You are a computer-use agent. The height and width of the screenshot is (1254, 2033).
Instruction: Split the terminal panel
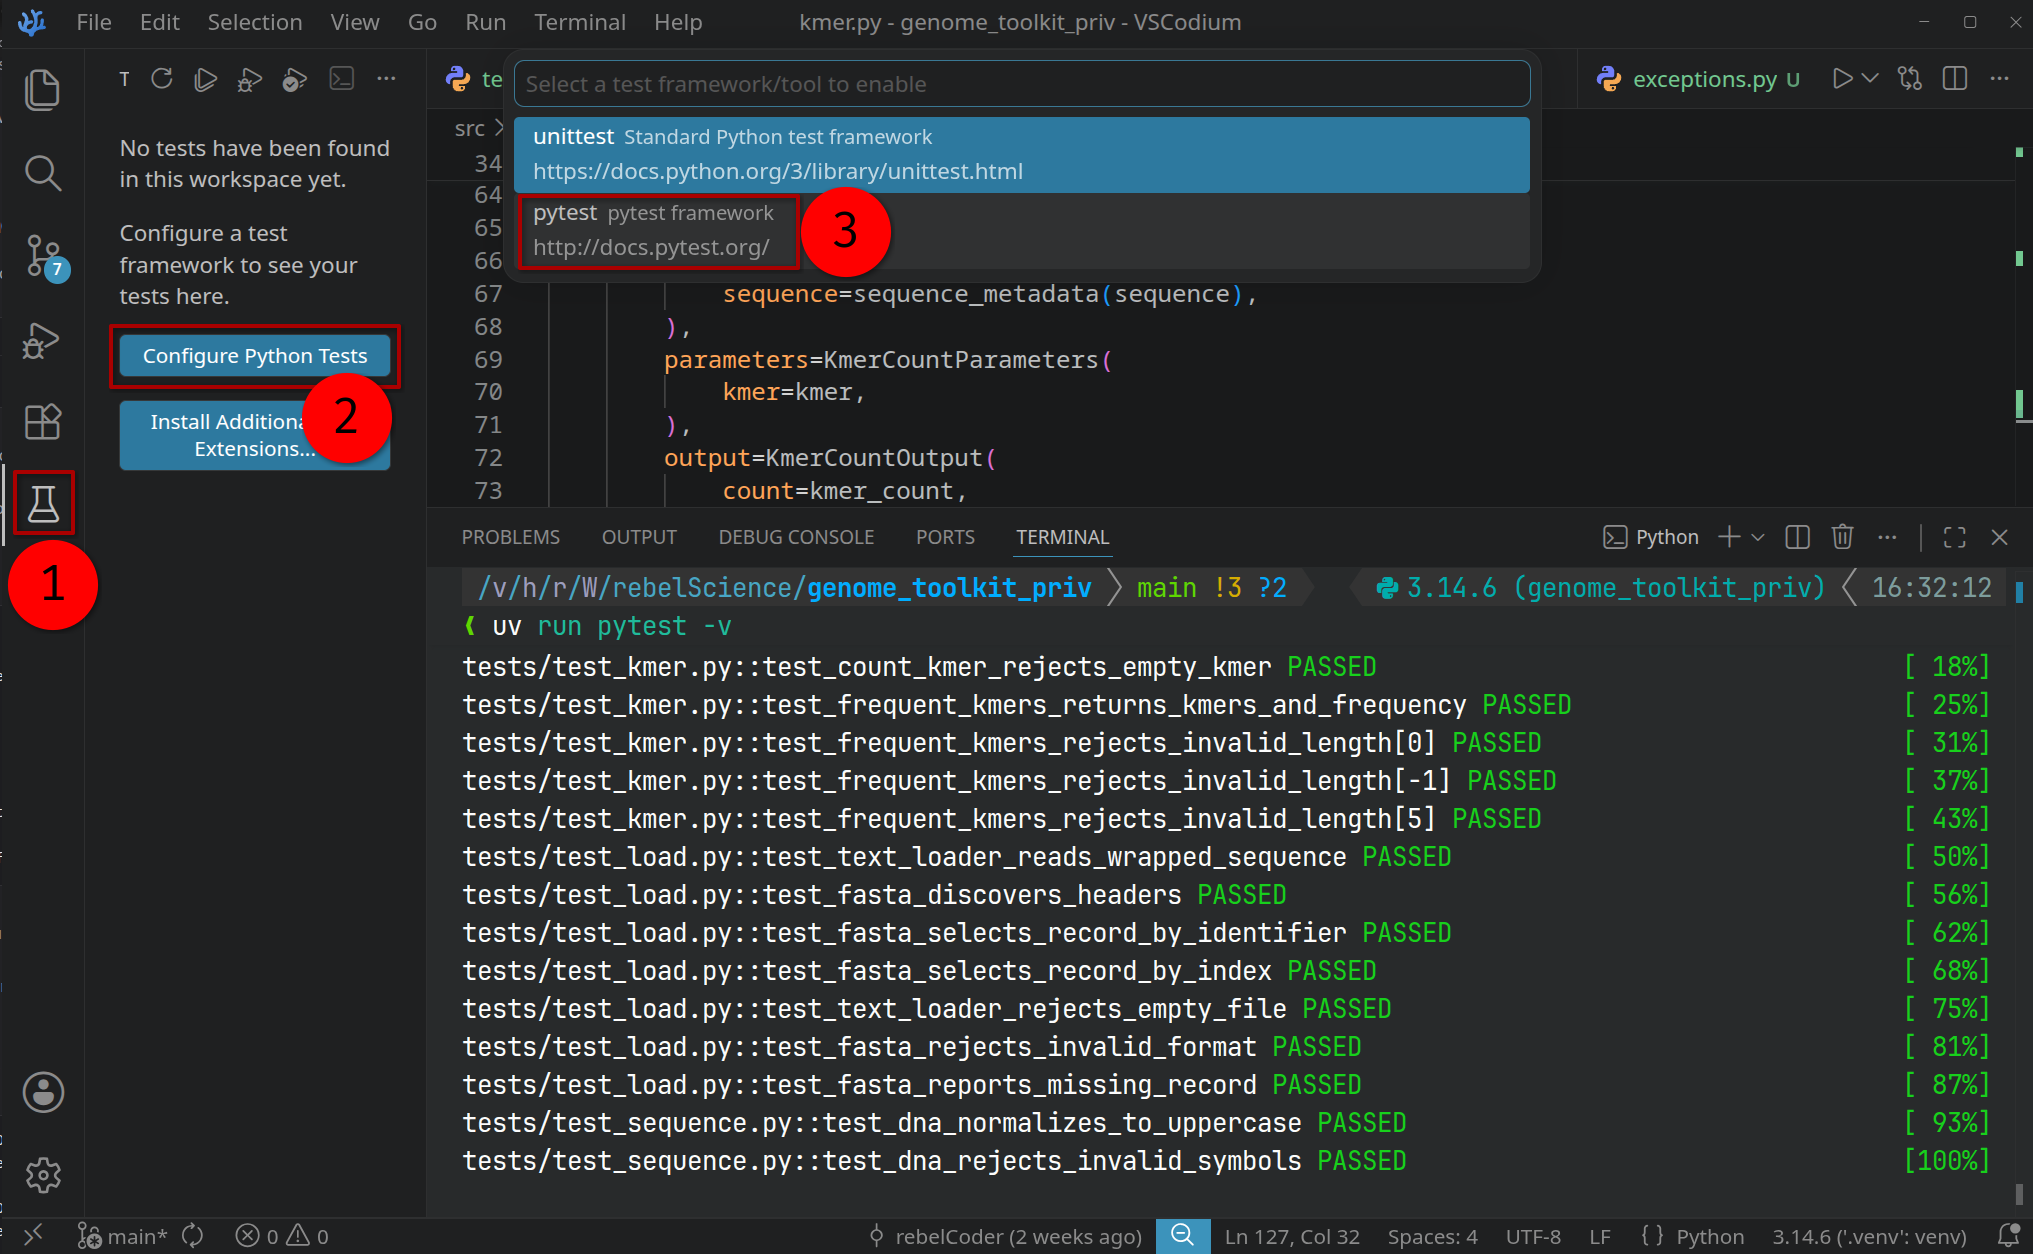(x=1797, y=537)
